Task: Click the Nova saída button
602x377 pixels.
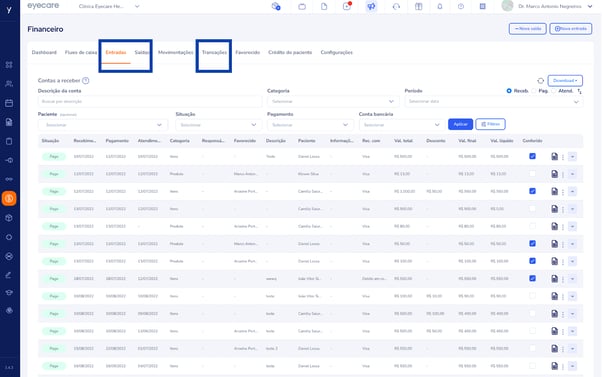Action: [x=528, y=29]
